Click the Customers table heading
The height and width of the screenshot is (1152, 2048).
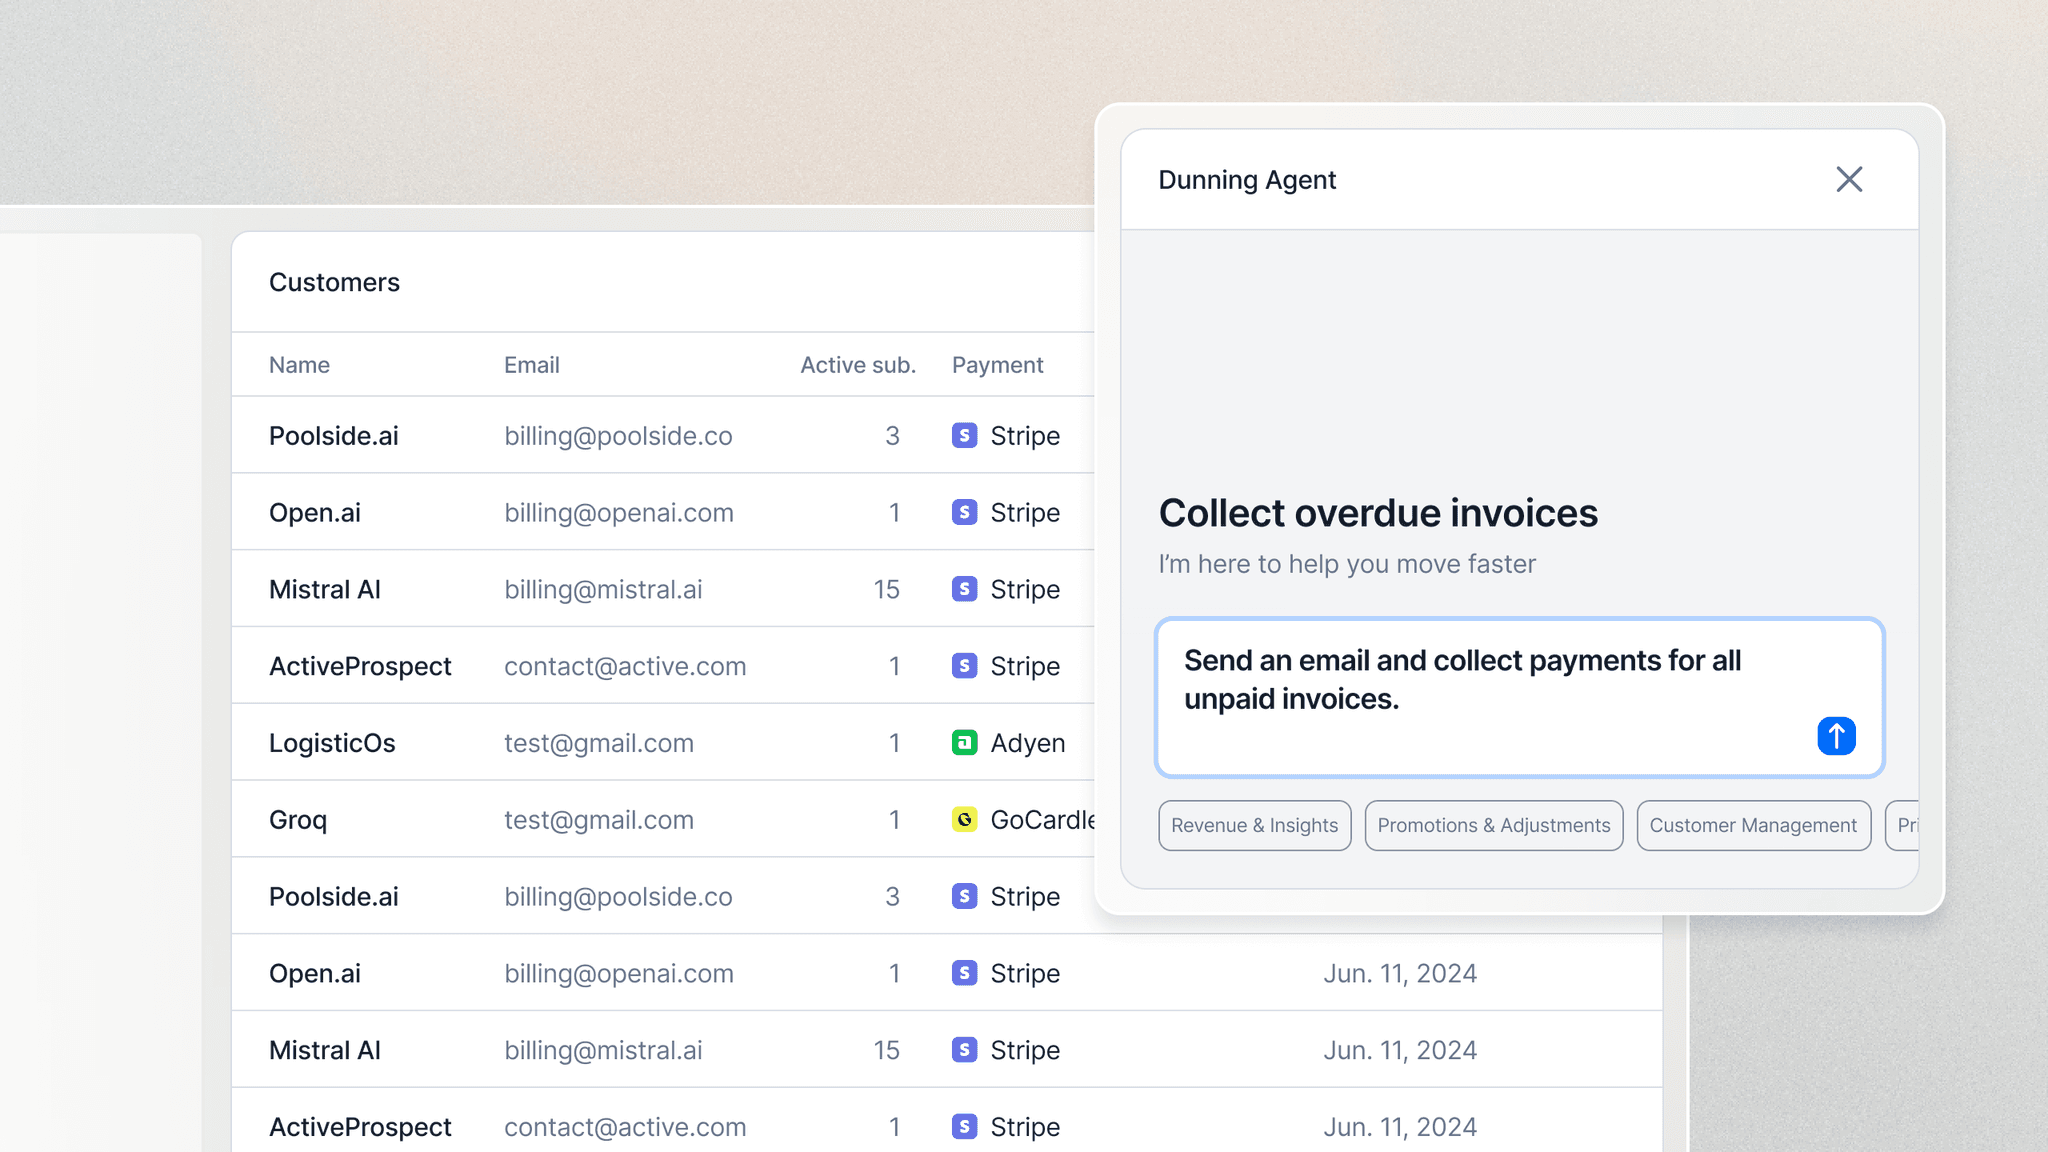coord(334,282)
